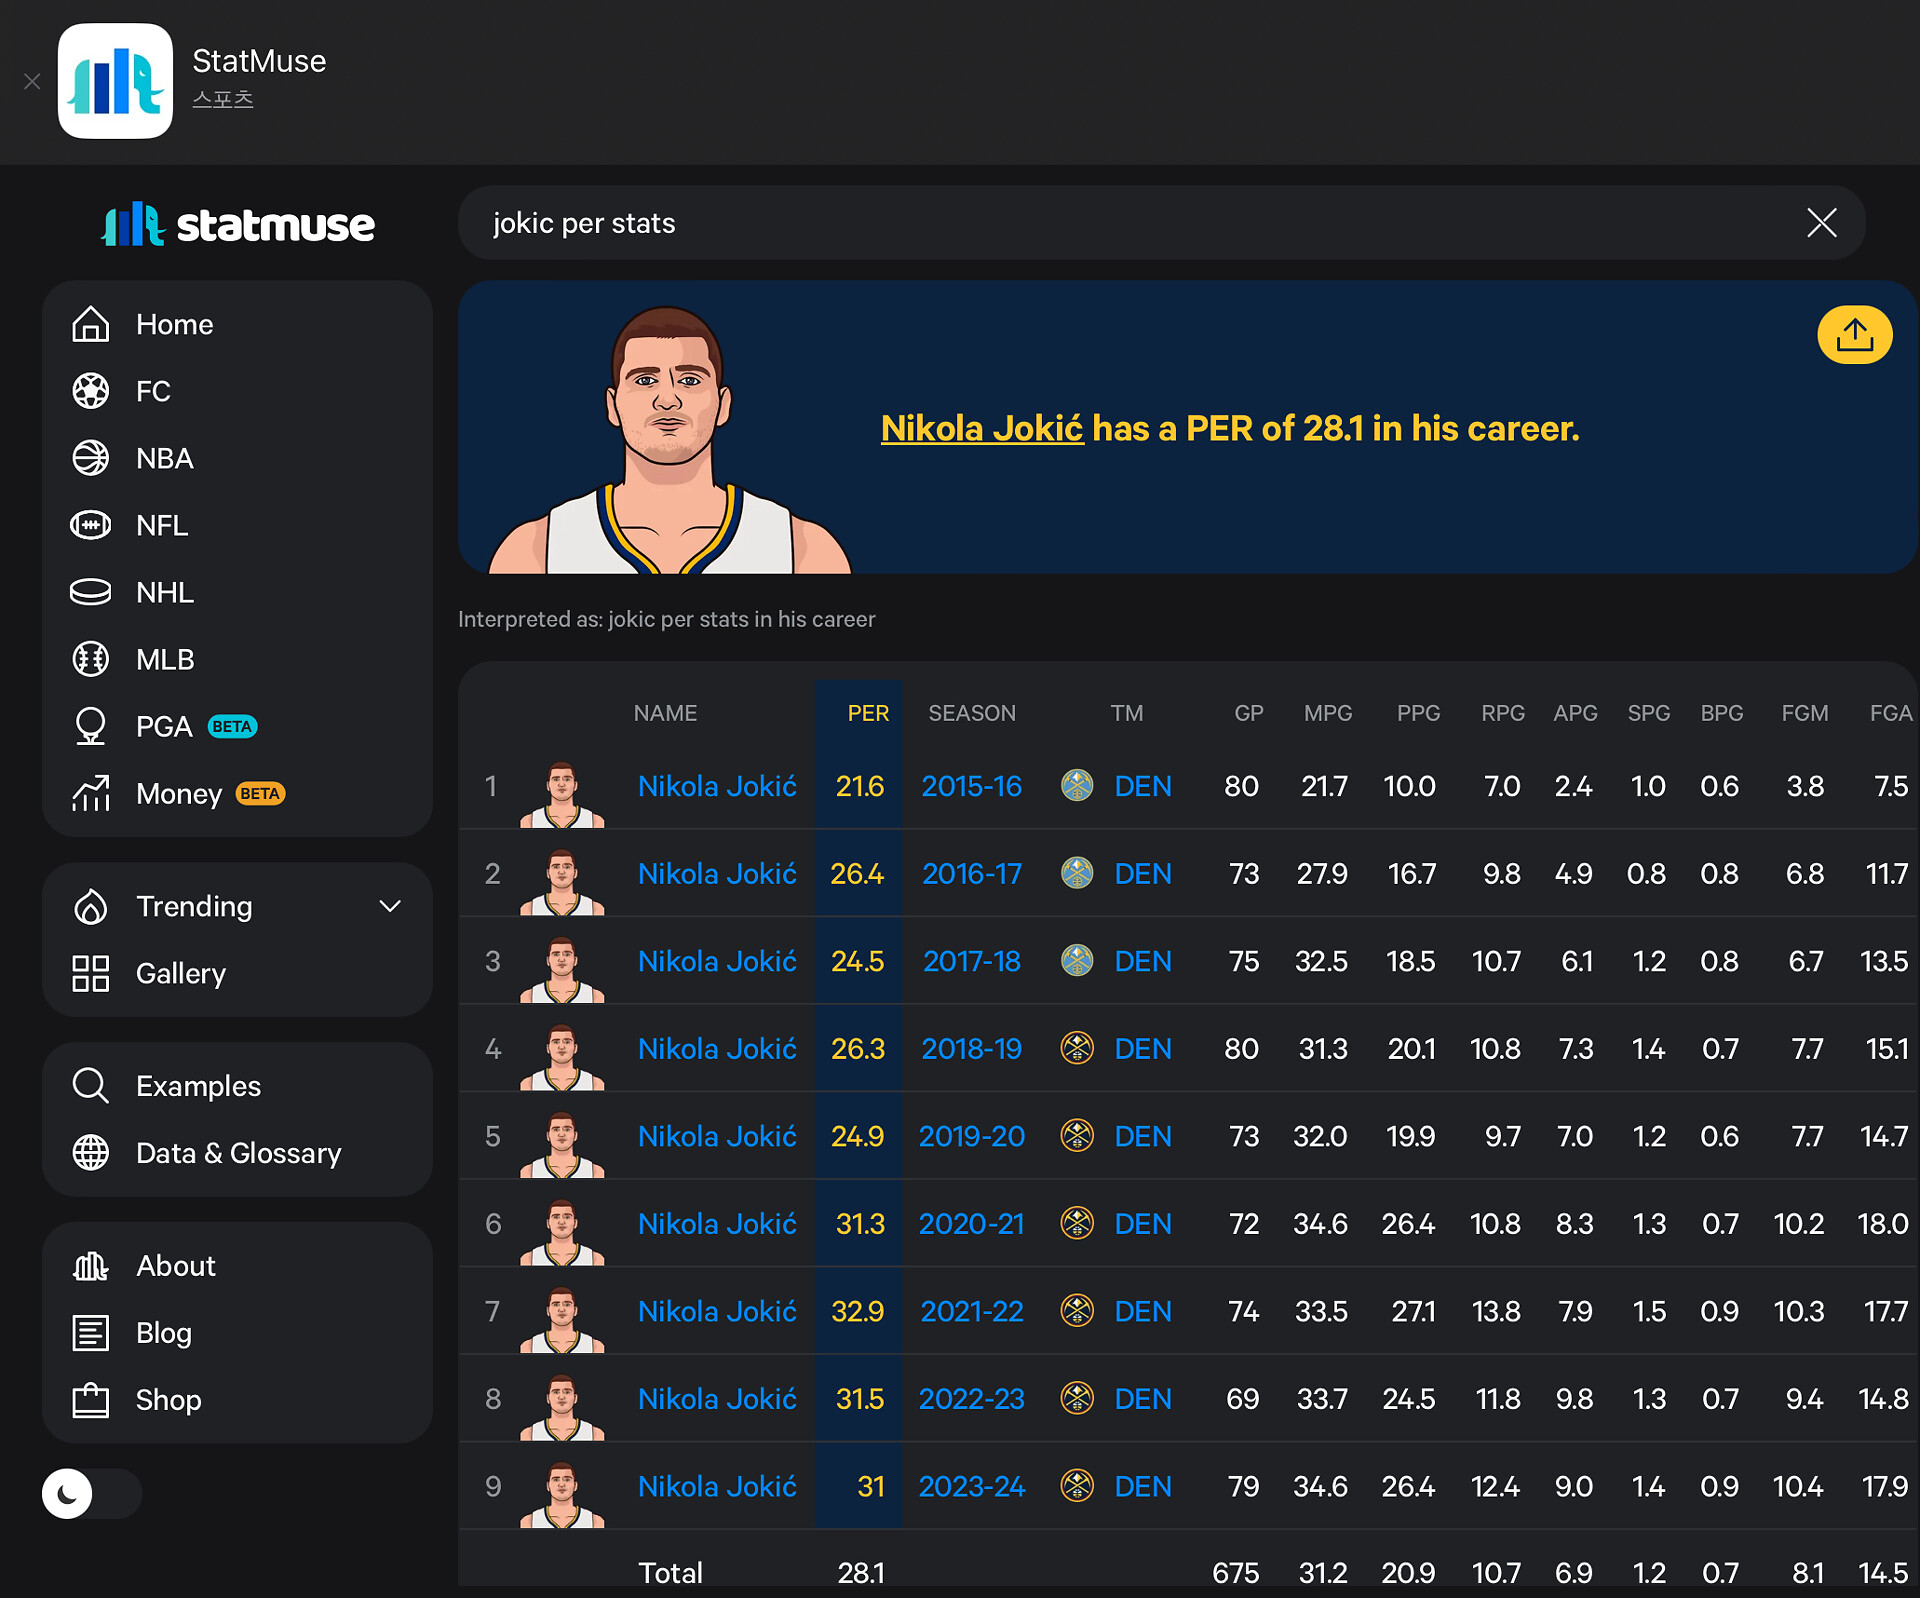Open Gallery from the sidebar
This screenshot has height=1598, width=1920.
(180, 973)
